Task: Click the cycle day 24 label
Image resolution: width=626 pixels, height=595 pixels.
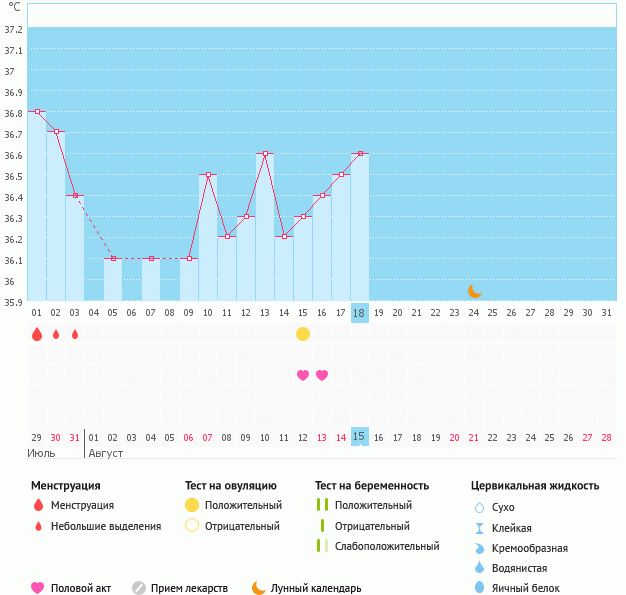Action: [473, 313]
